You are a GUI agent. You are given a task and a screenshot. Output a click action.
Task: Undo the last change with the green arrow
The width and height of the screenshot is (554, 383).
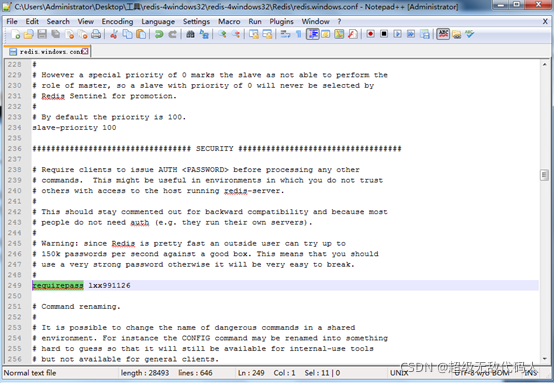159,34
